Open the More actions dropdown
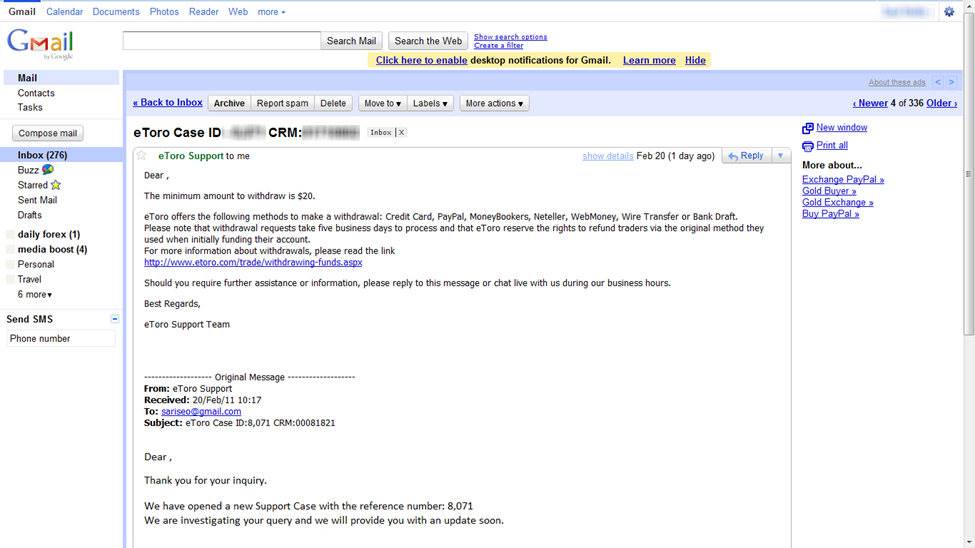The height and width of the screenshot is (548, 975). (x=494, y=103)
